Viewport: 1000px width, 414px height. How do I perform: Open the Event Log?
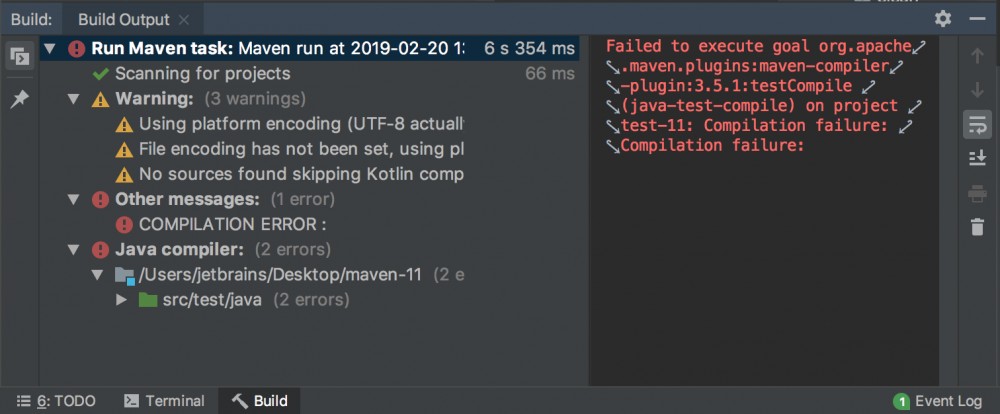[x=938, y=401]
